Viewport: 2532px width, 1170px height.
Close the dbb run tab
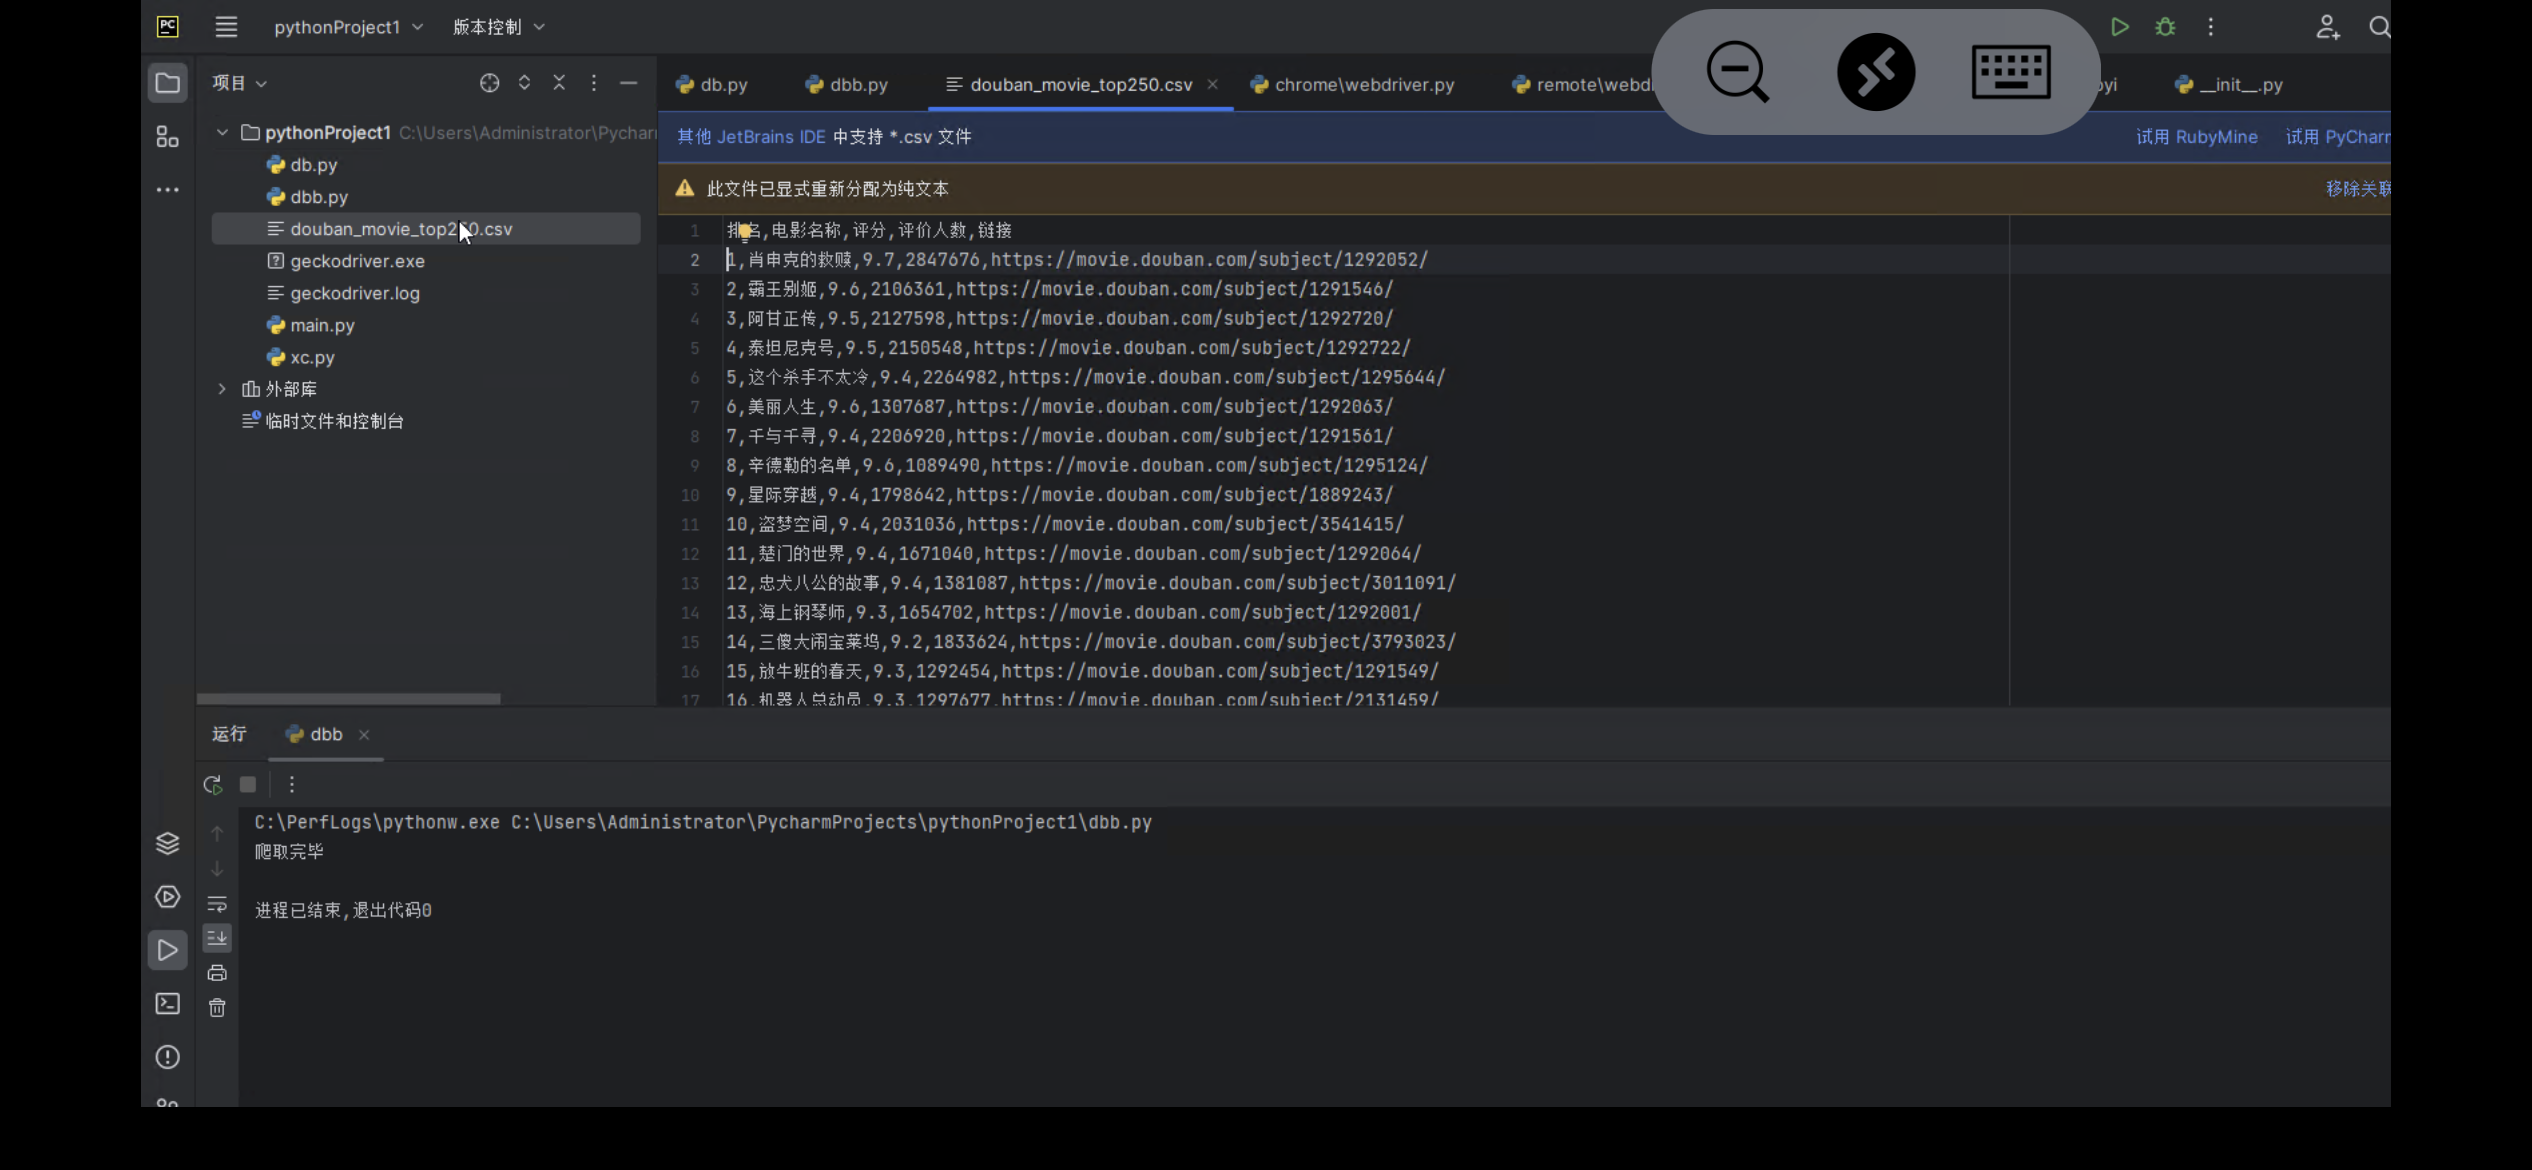click(364, 735)
